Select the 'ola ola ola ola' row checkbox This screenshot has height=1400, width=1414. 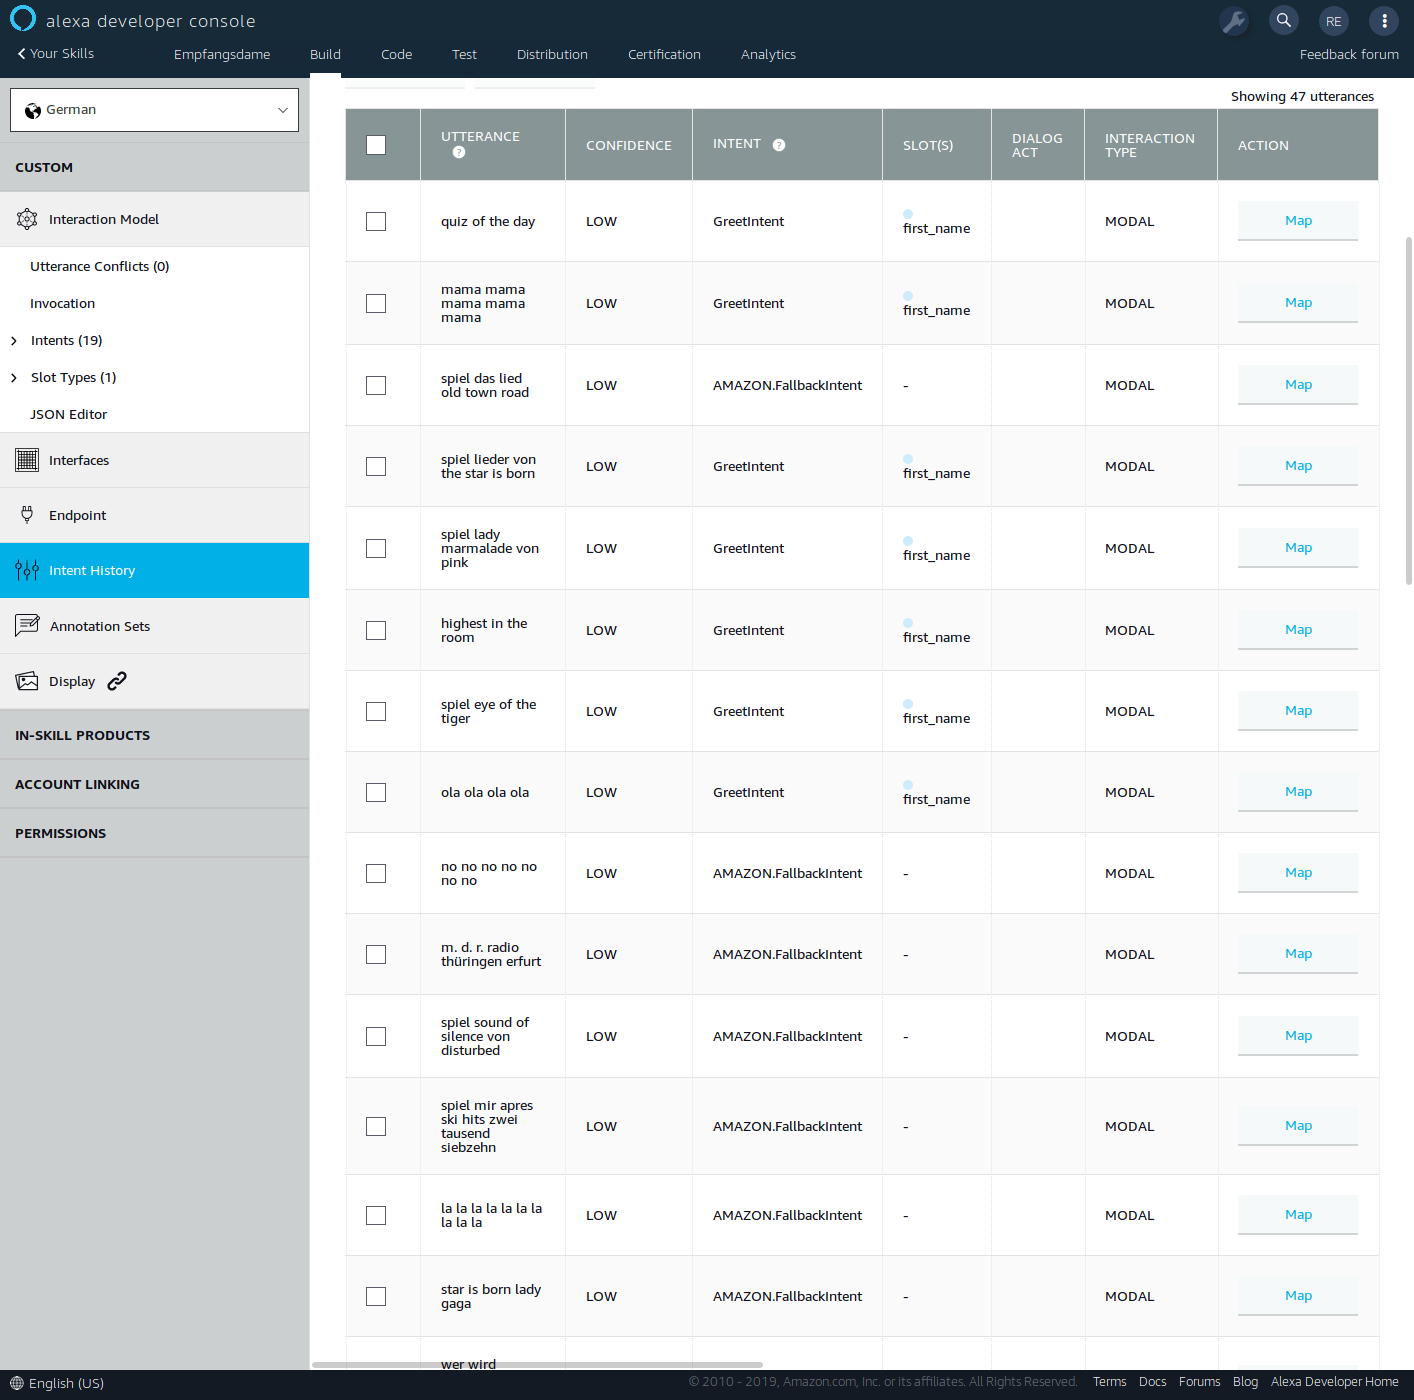pyautogui.click(x=376, y=793)
